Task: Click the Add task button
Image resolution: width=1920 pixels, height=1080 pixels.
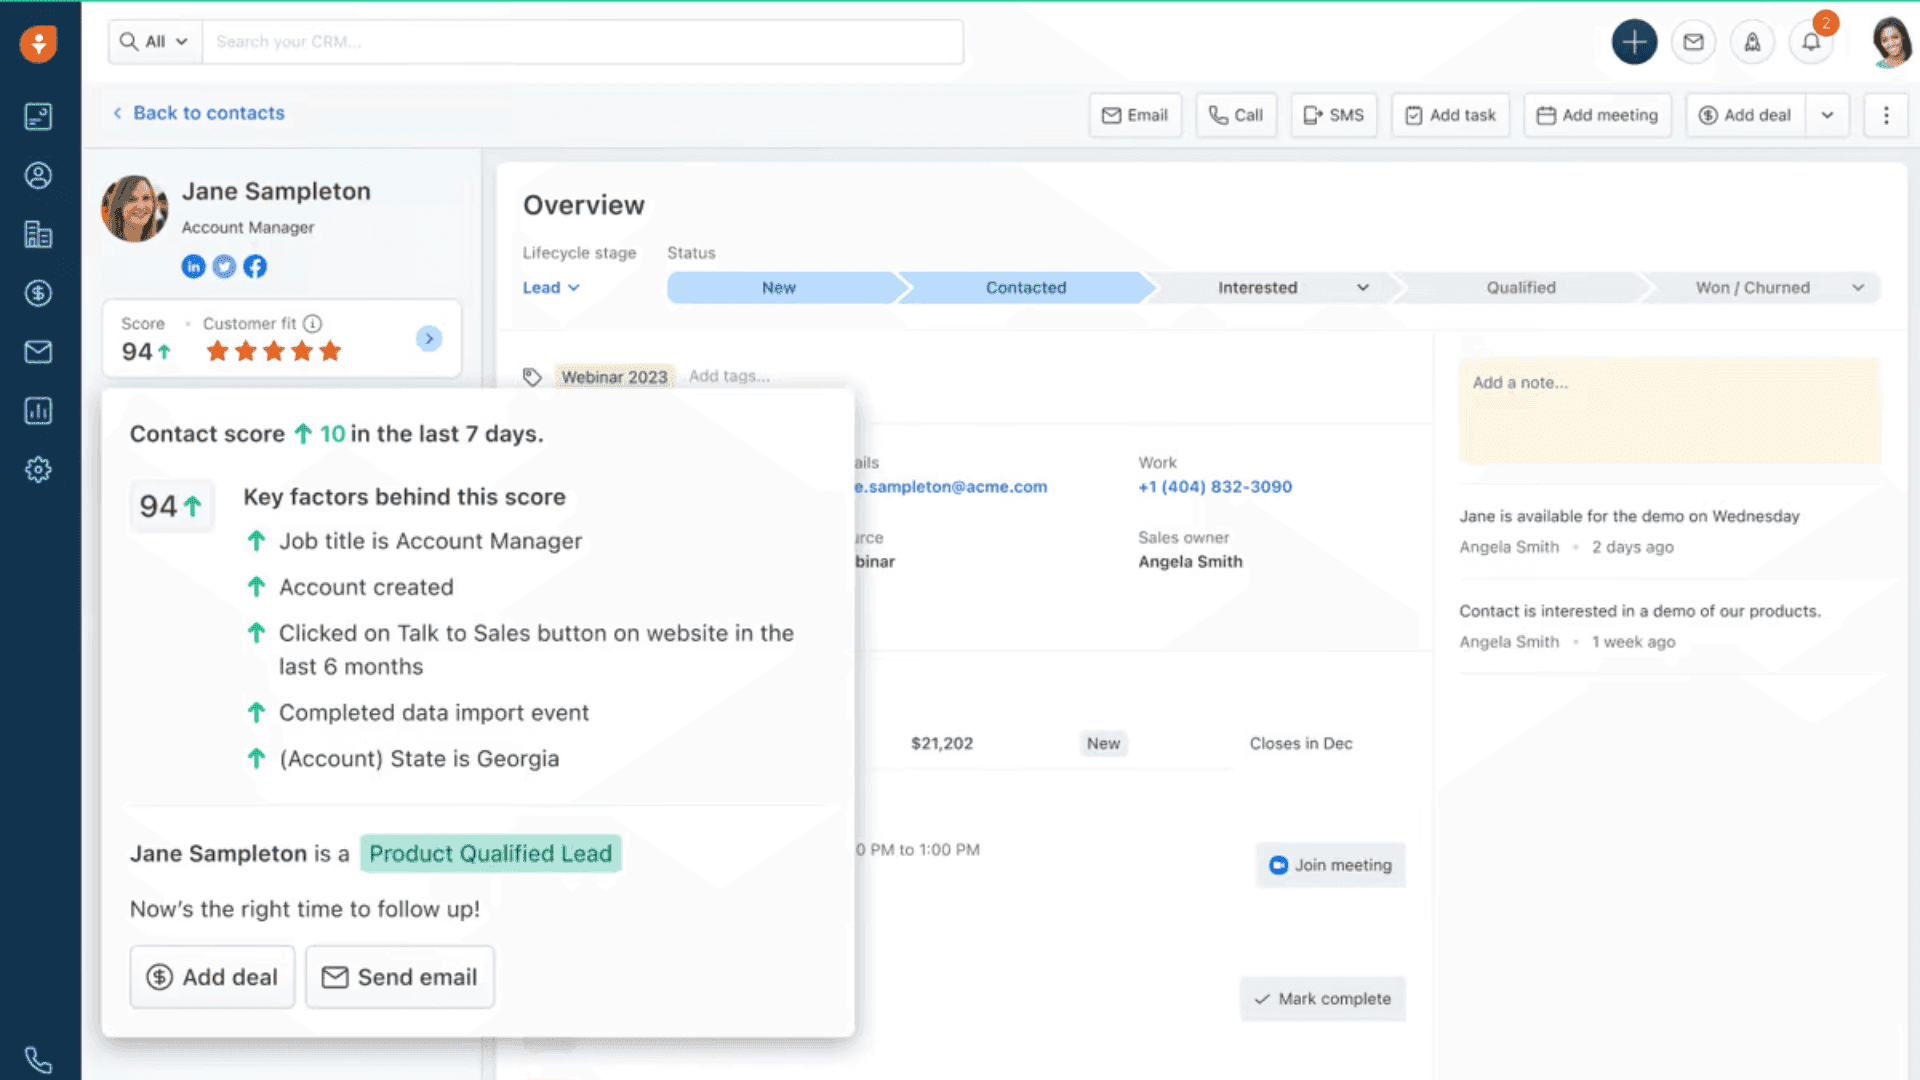Action: (x=1450, y=115)
